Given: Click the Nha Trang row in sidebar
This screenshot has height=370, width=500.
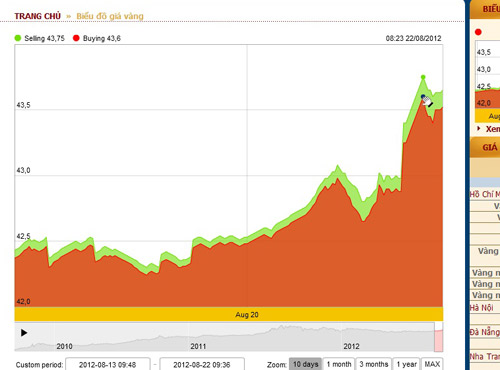Looking at the screenshot, I should tap(485, 356).
